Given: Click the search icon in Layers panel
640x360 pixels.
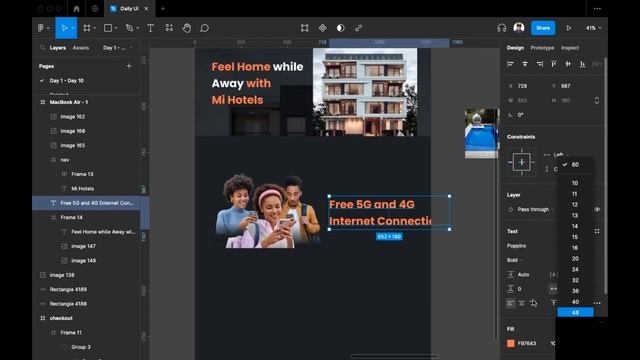Looking at the screenshot, I should (x=42, y=48).
